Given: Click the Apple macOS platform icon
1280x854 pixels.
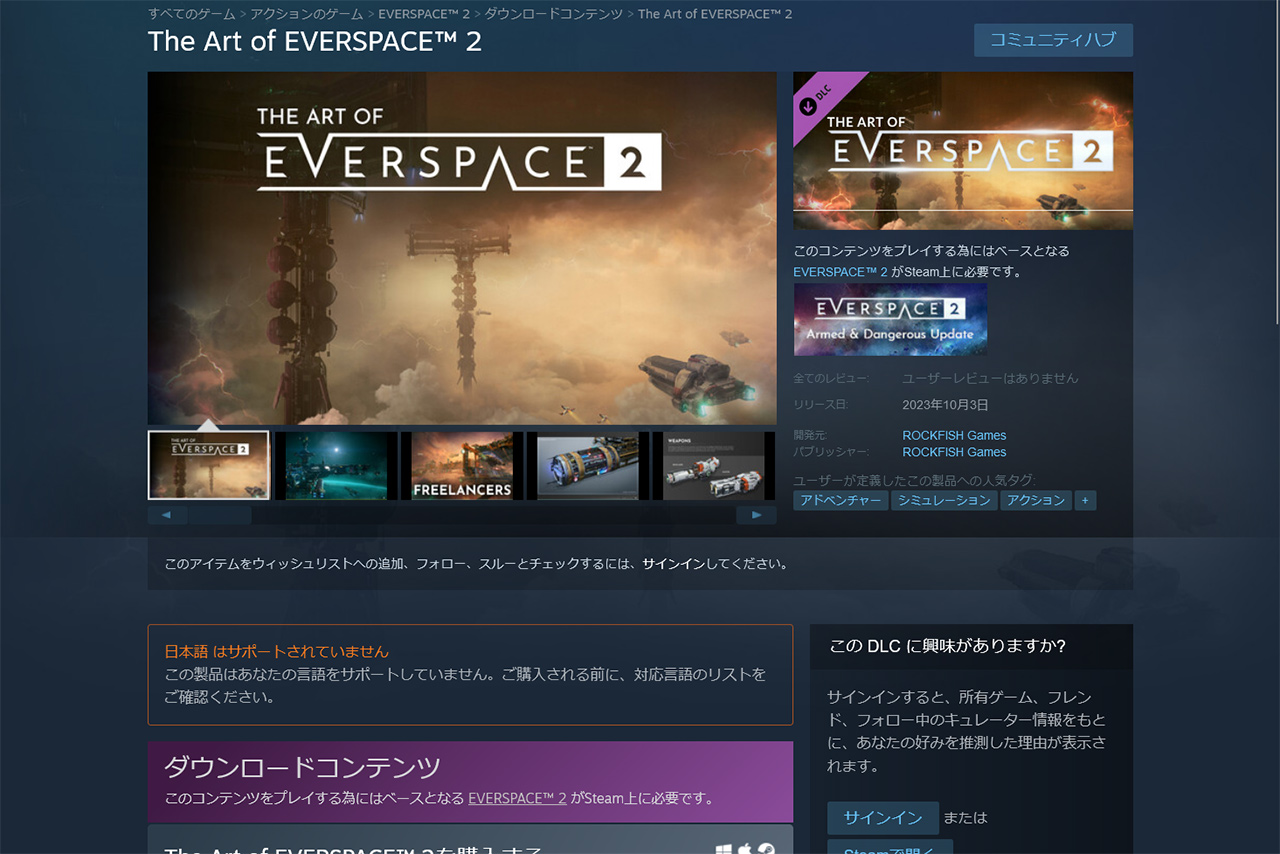Looking at the screenshot, I should click(745, 849).
